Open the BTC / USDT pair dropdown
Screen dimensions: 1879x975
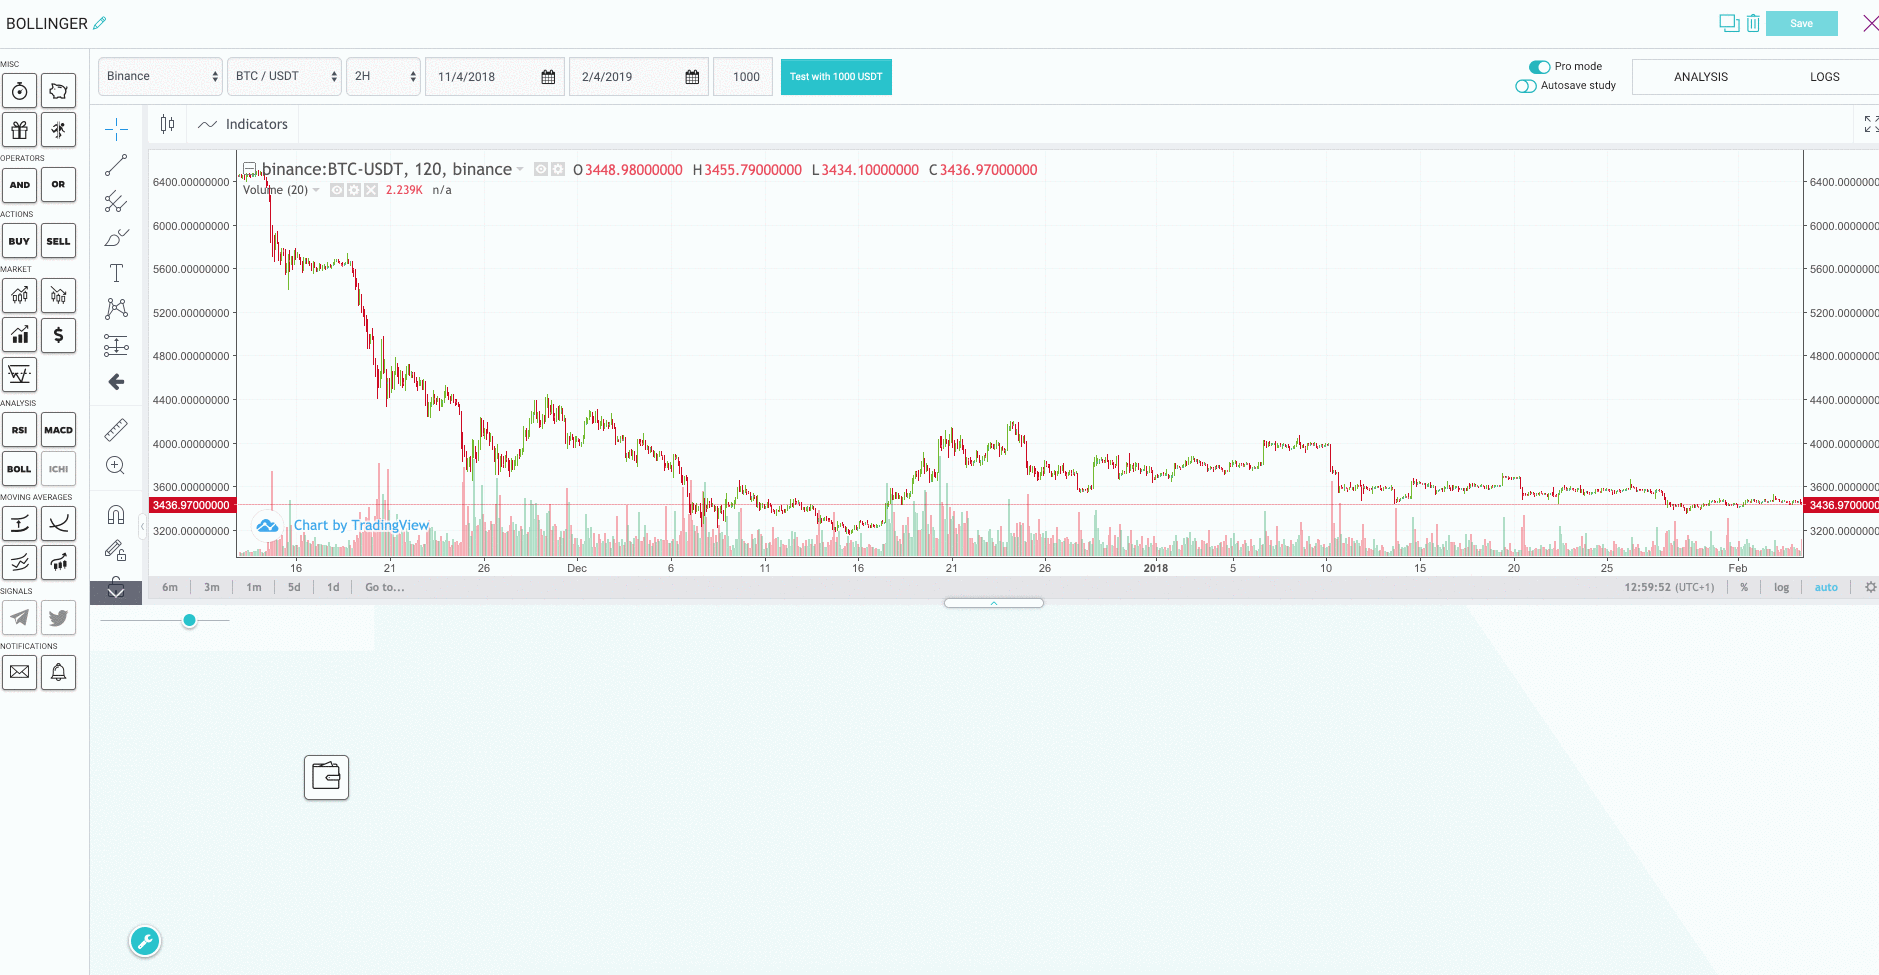coord(285,77)
